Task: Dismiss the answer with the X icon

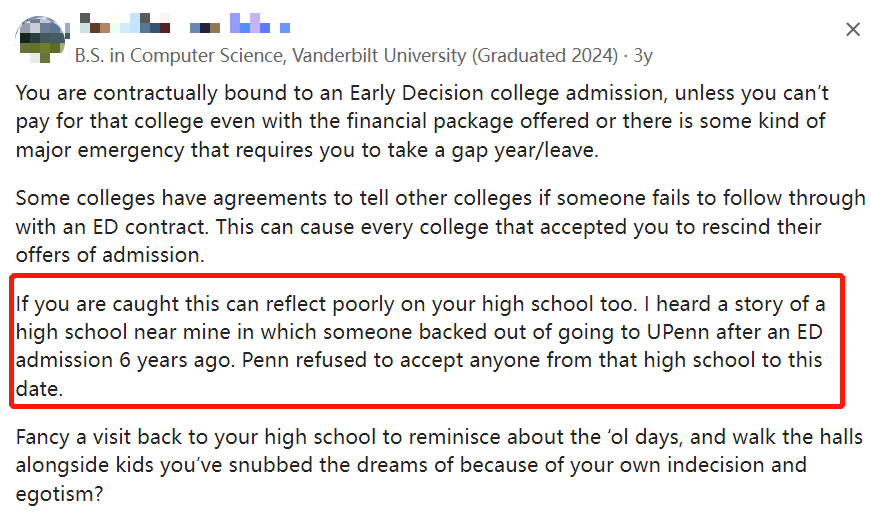Action: pos(853,29)
